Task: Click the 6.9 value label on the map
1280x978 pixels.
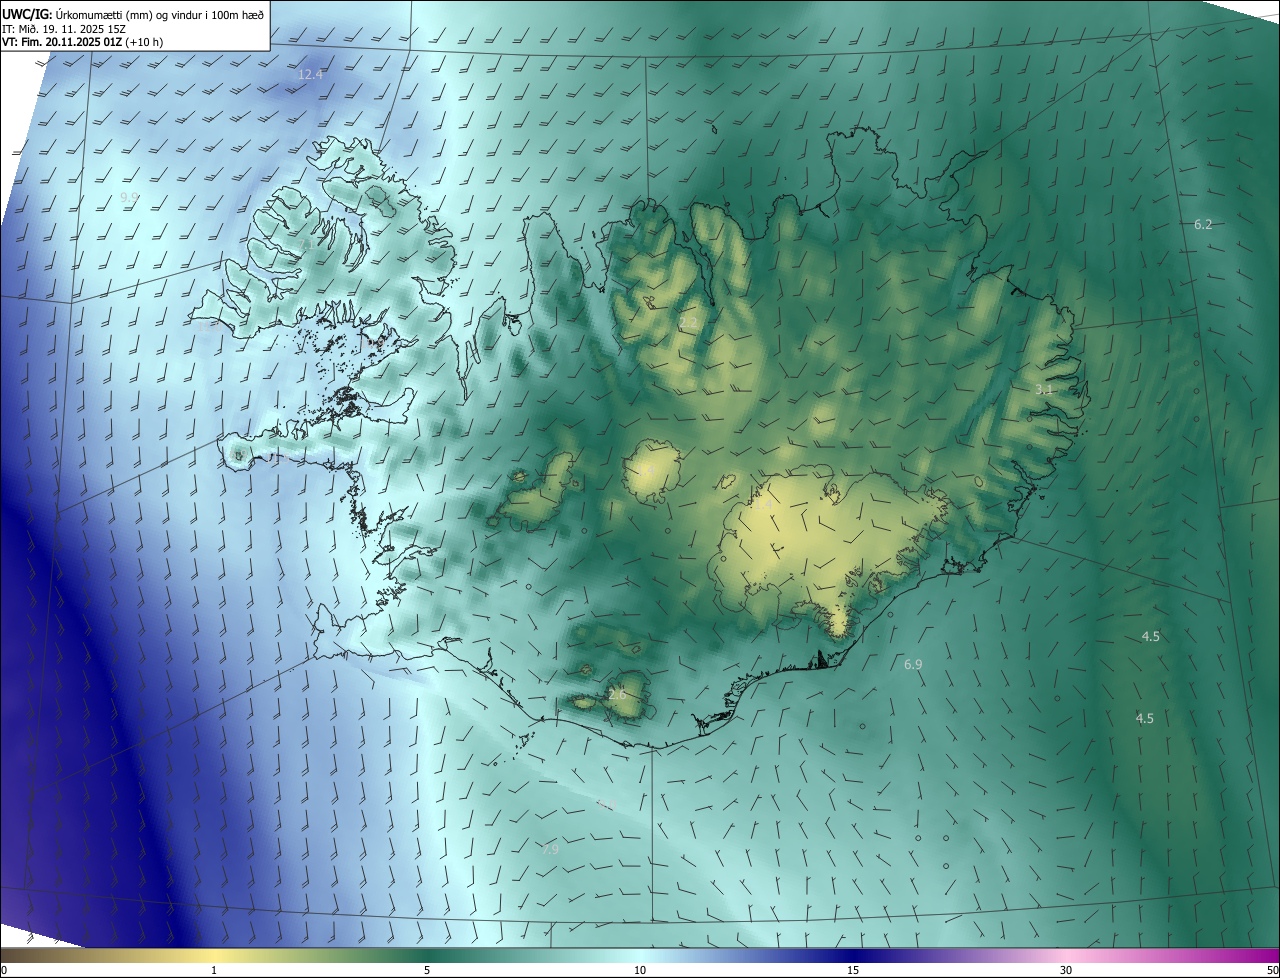Action: click(x=913, y=665)
